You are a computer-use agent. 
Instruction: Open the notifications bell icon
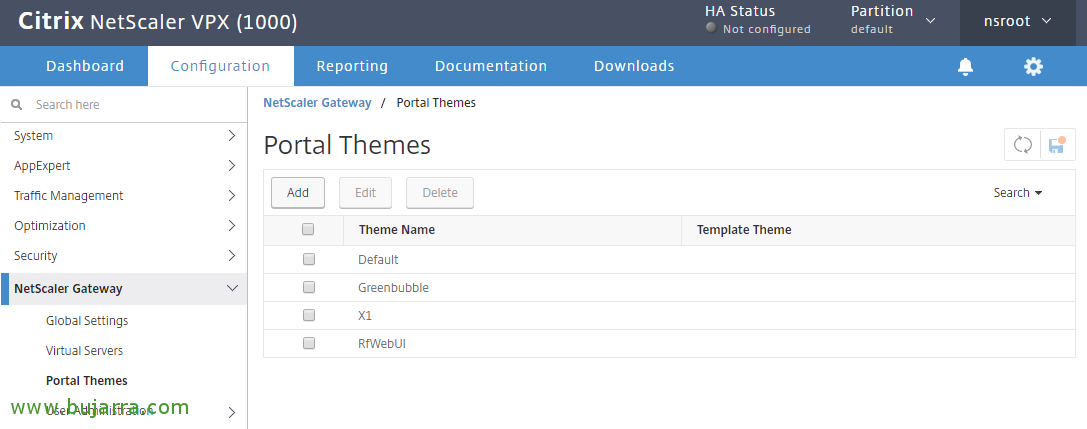965,67
